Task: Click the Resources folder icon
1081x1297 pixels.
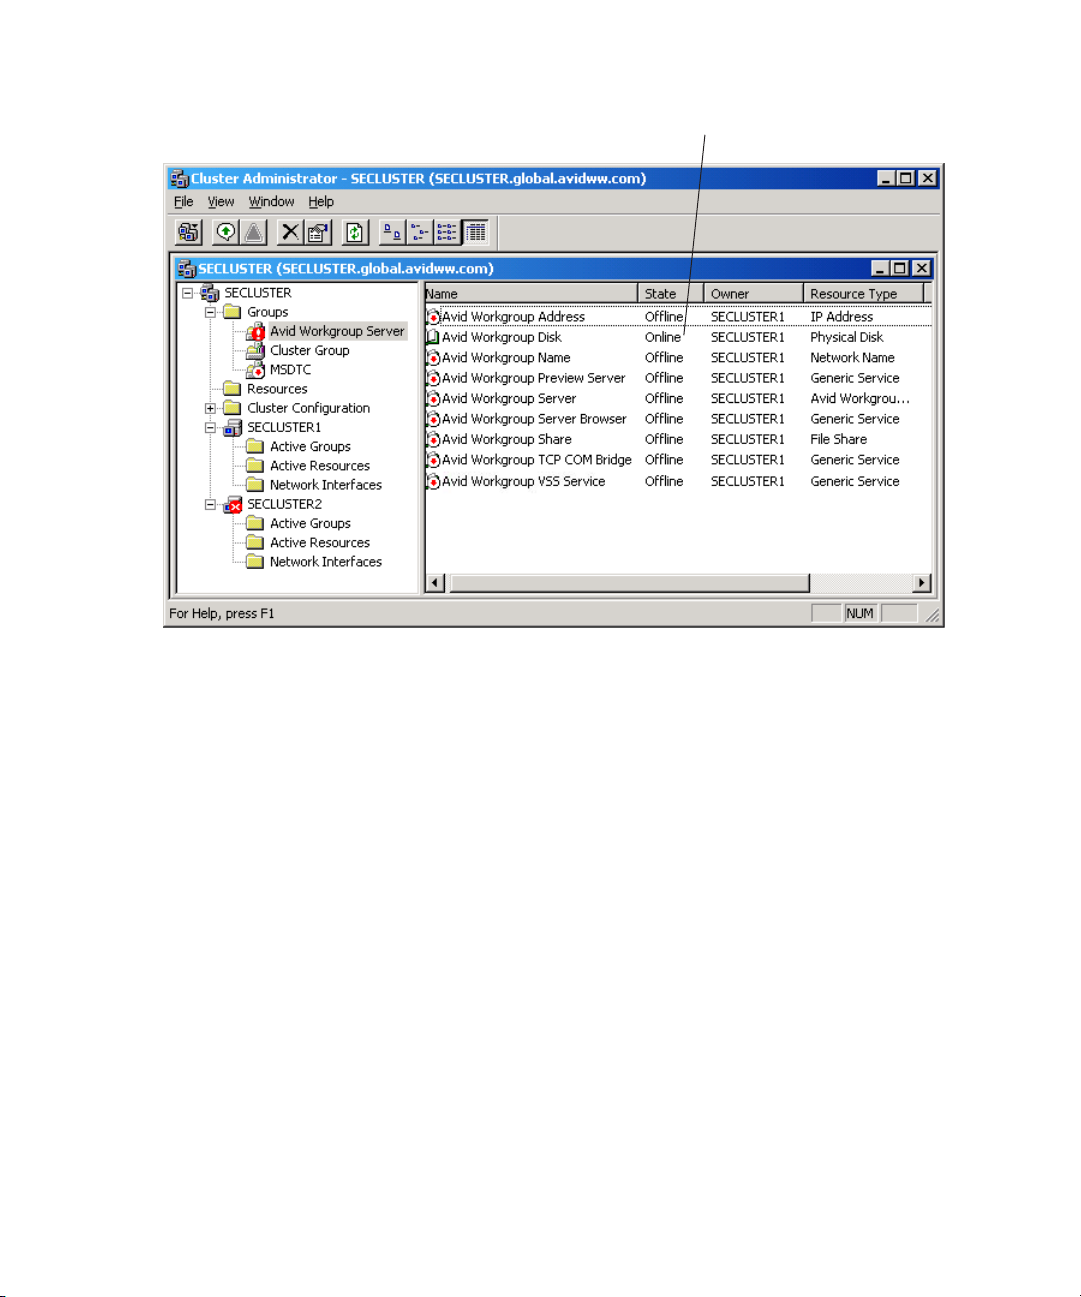Action: point(232,389)
